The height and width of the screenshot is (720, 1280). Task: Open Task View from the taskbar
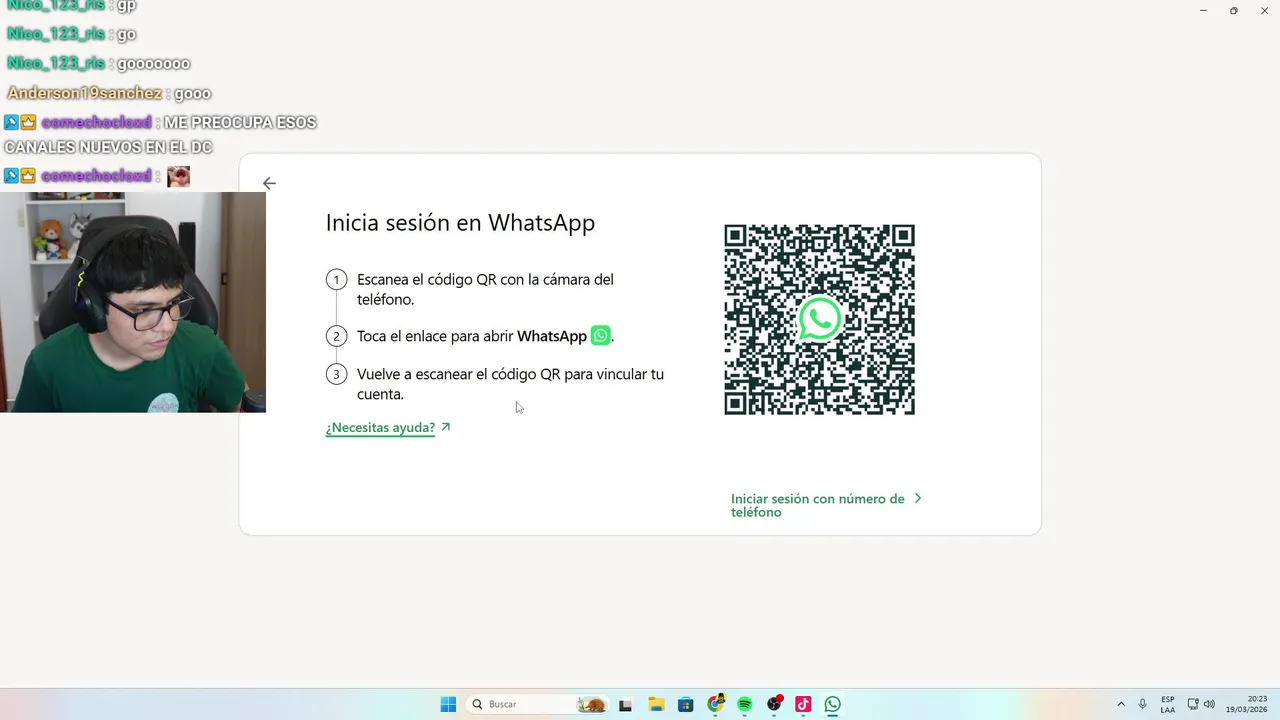click(626, 705)
